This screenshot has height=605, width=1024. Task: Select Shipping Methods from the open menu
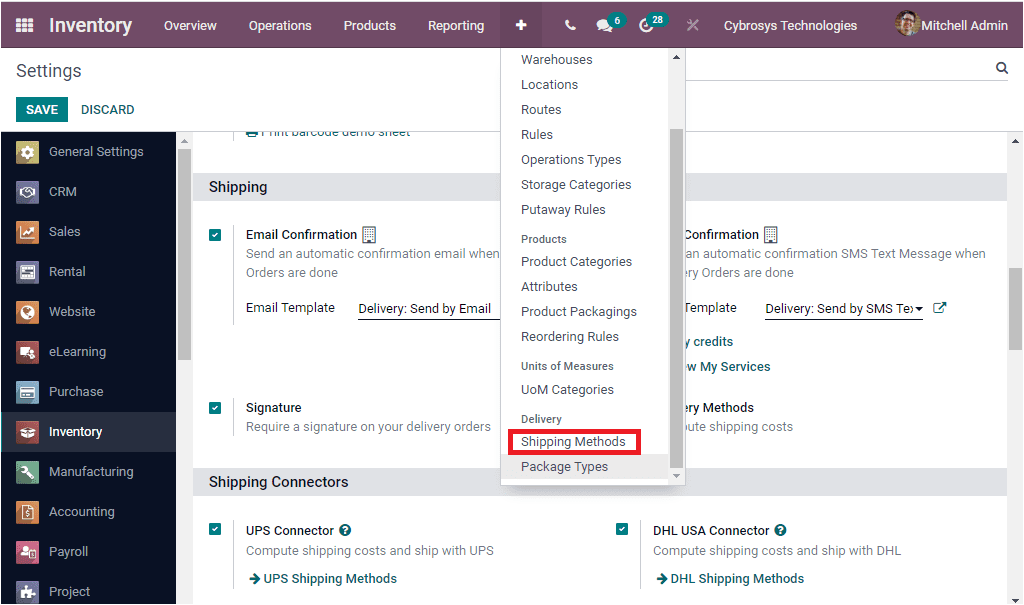574,441
